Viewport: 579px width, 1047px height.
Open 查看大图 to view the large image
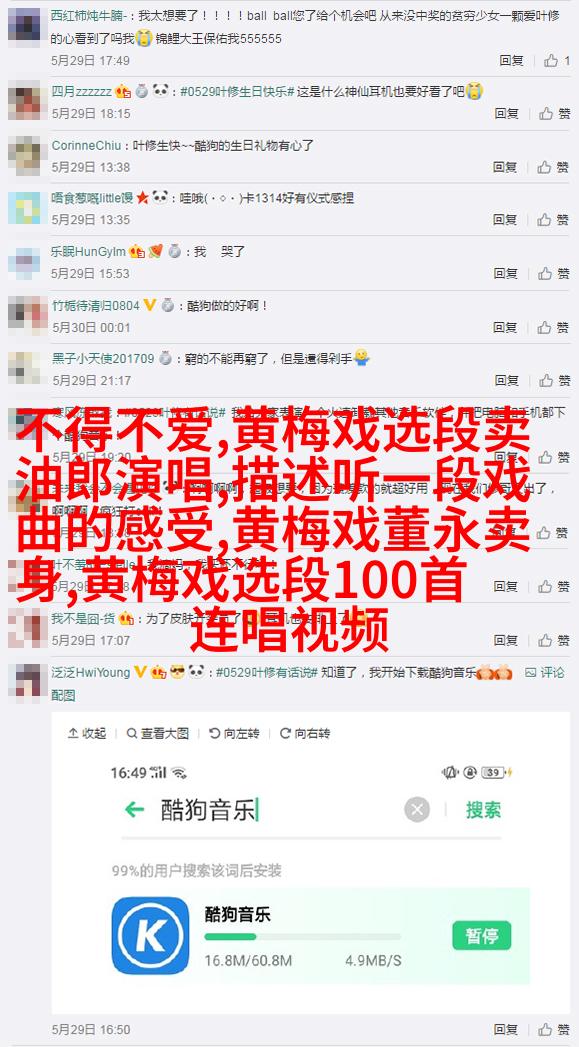[158, 733]
